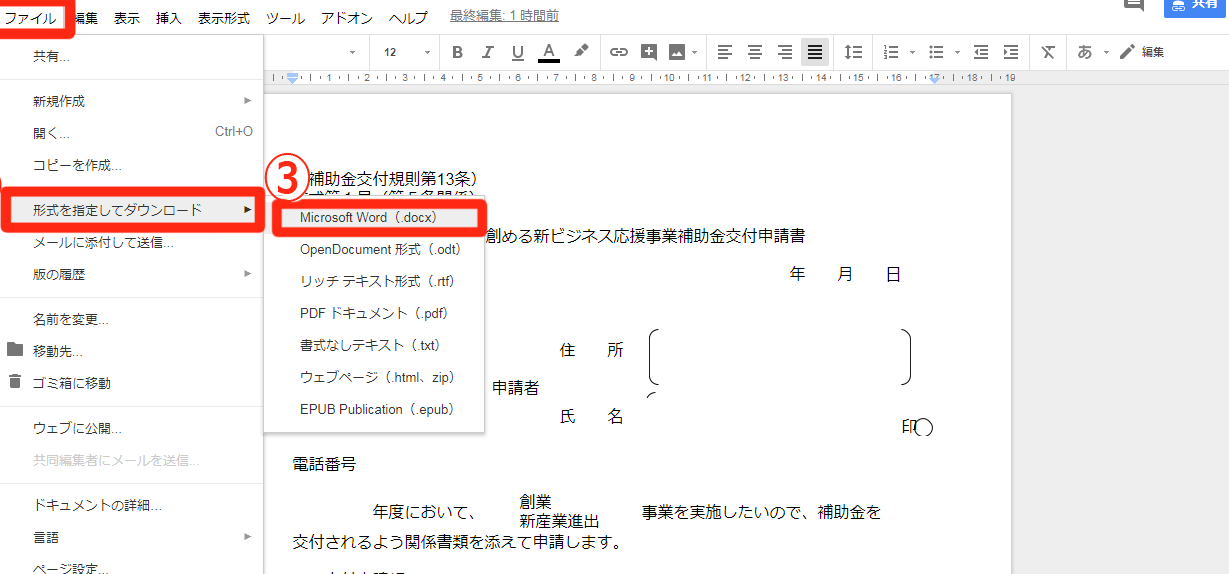Open comments history icon

pos(1134,5)
